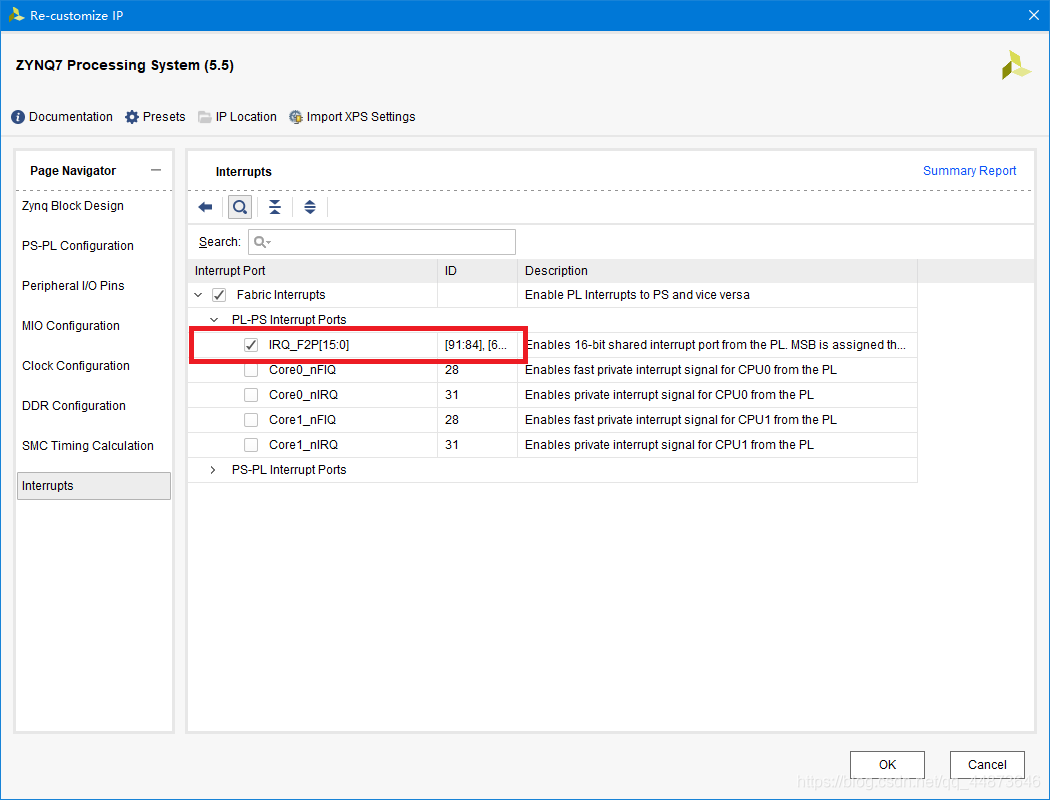
Task: Open Peripheral I/O Pins page
Action: 73,286
